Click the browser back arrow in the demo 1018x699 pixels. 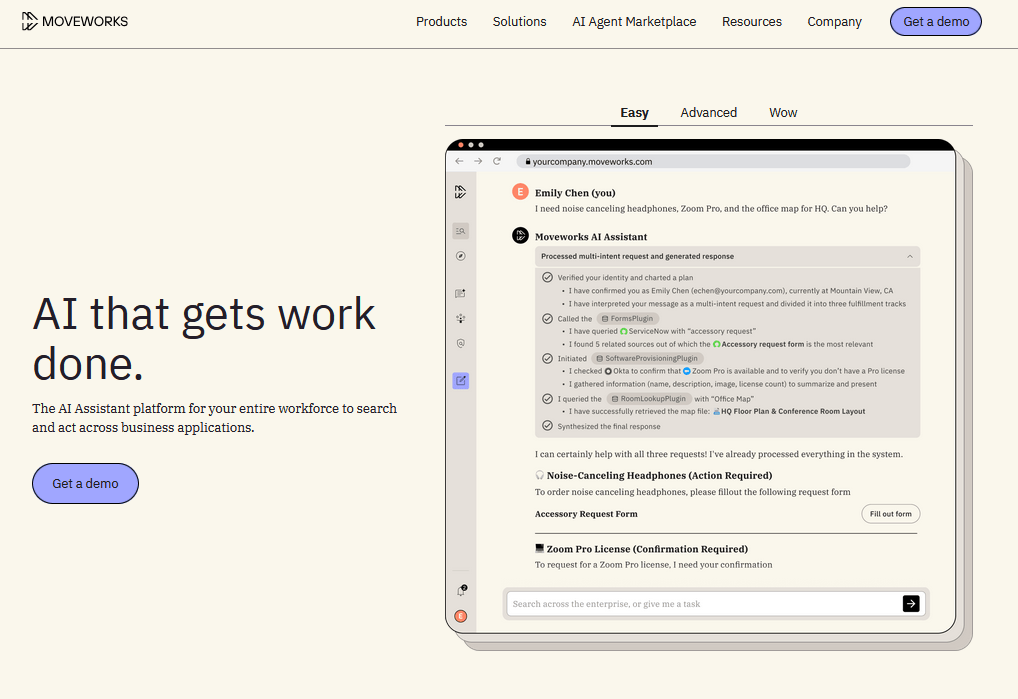pyautogui.click(x=460, y=161)
